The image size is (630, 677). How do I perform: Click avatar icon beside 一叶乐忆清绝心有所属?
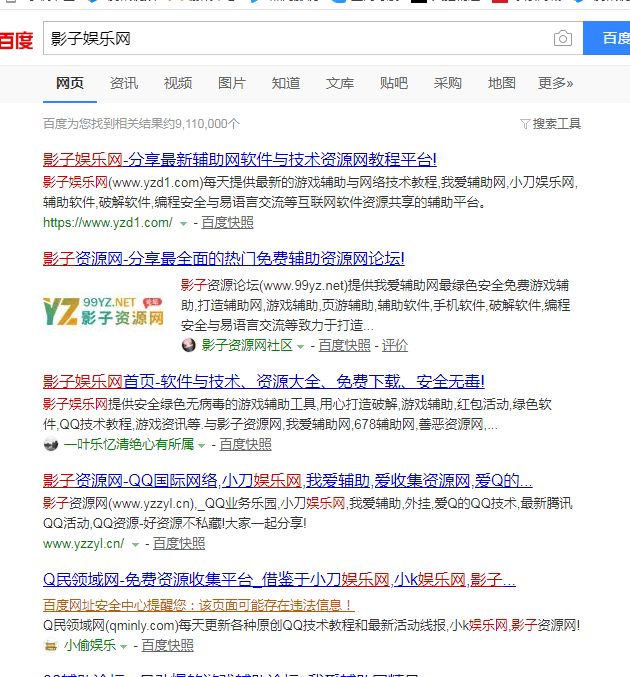pos(51,444)
